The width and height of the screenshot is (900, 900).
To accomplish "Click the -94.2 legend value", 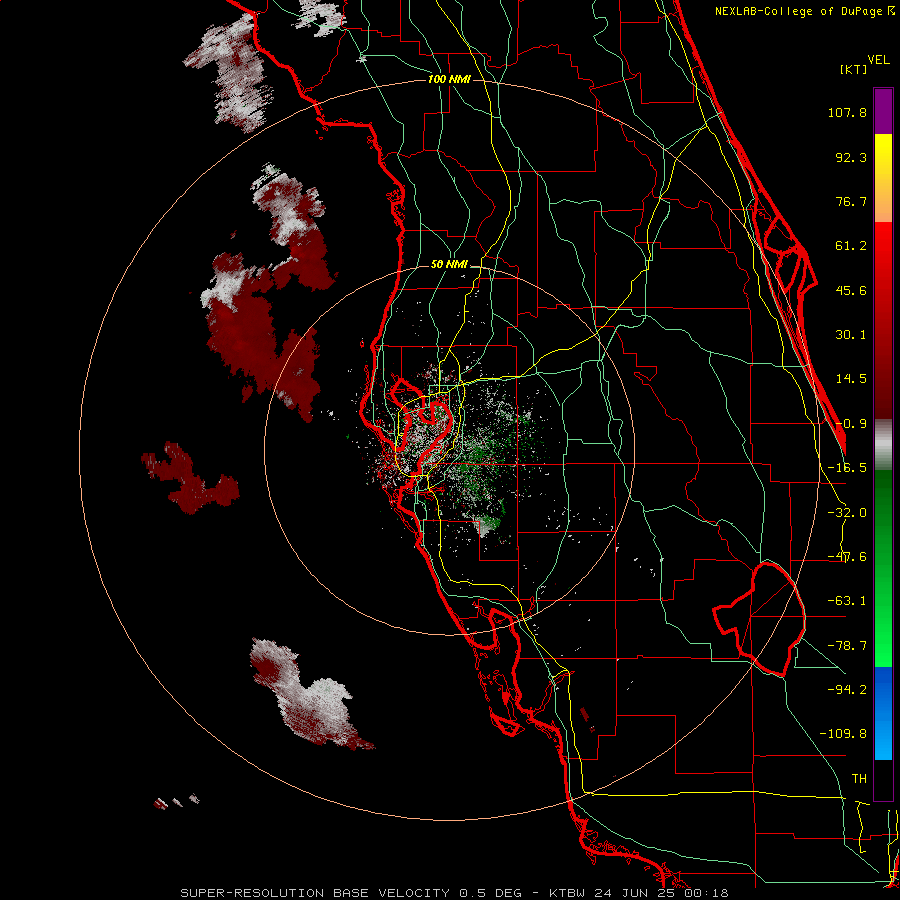I will 847,689.
